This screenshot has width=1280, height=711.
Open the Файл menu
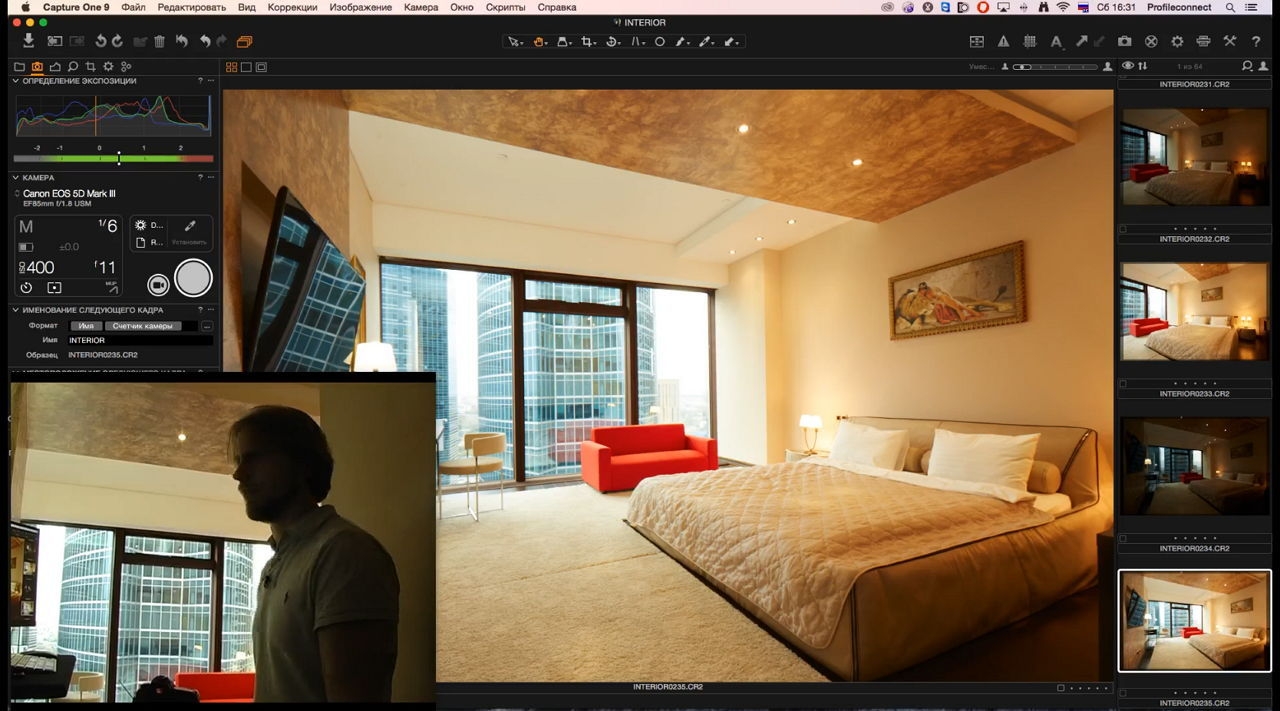[133, 7]
